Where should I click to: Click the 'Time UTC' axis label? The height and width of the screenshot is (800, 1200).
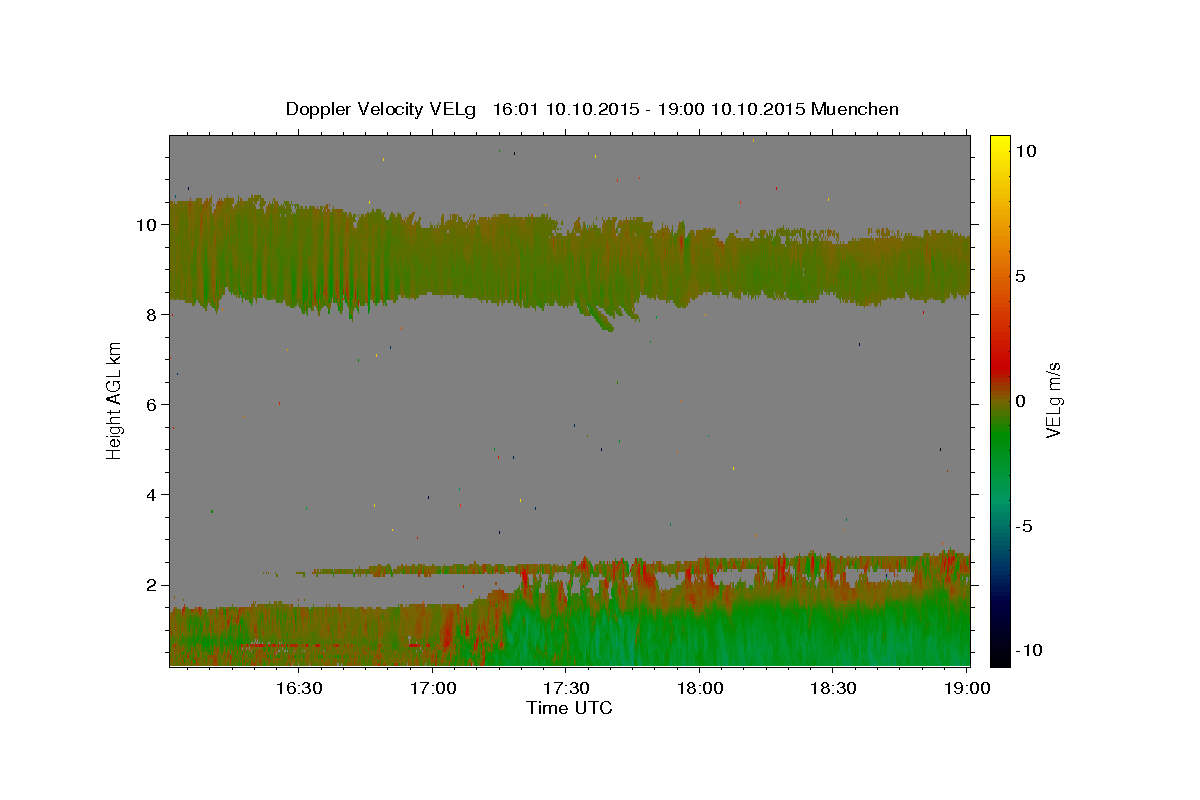pos(569,708)
